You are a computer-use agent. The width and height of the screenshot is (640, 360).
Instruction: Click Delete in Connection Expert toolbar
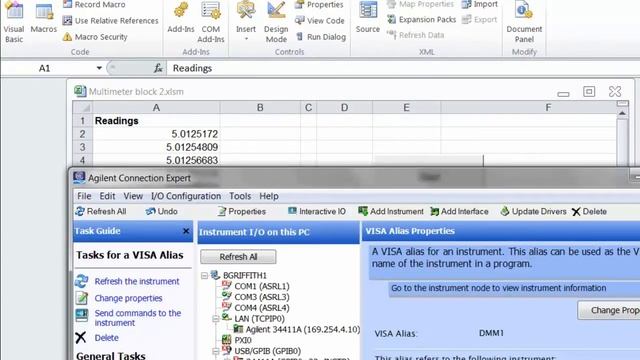point(589,211)
